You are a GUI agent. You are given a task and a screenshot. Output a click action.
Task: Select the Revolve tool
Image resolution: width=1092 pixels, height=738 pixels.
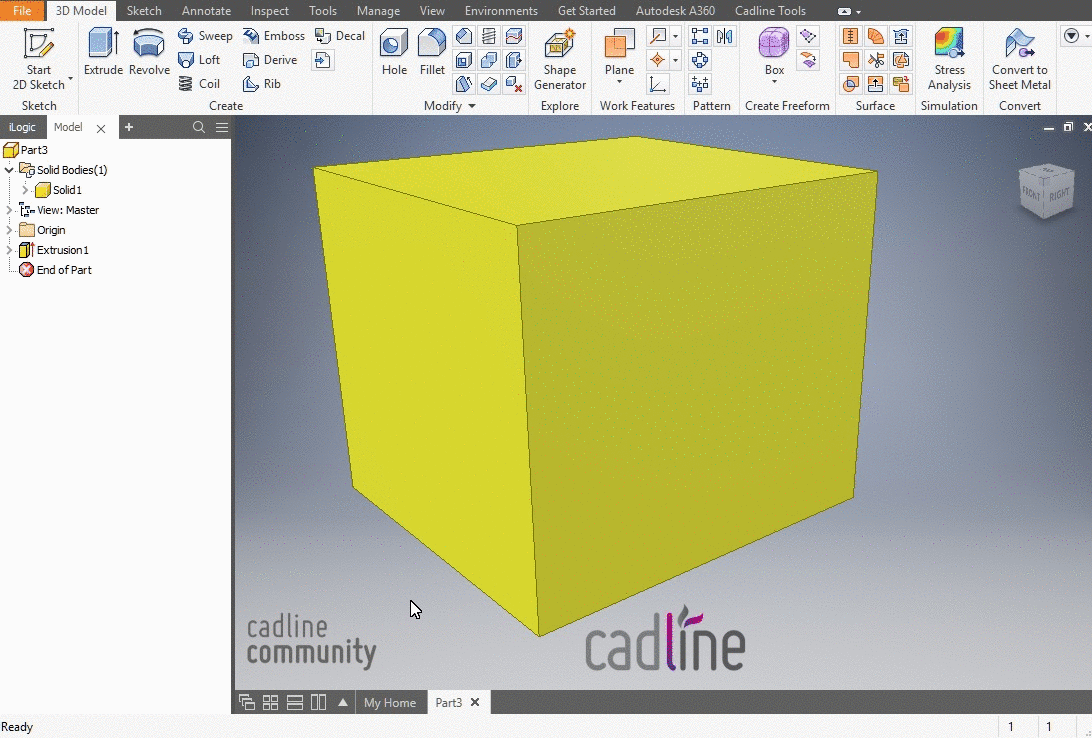(x=149, y=52)
